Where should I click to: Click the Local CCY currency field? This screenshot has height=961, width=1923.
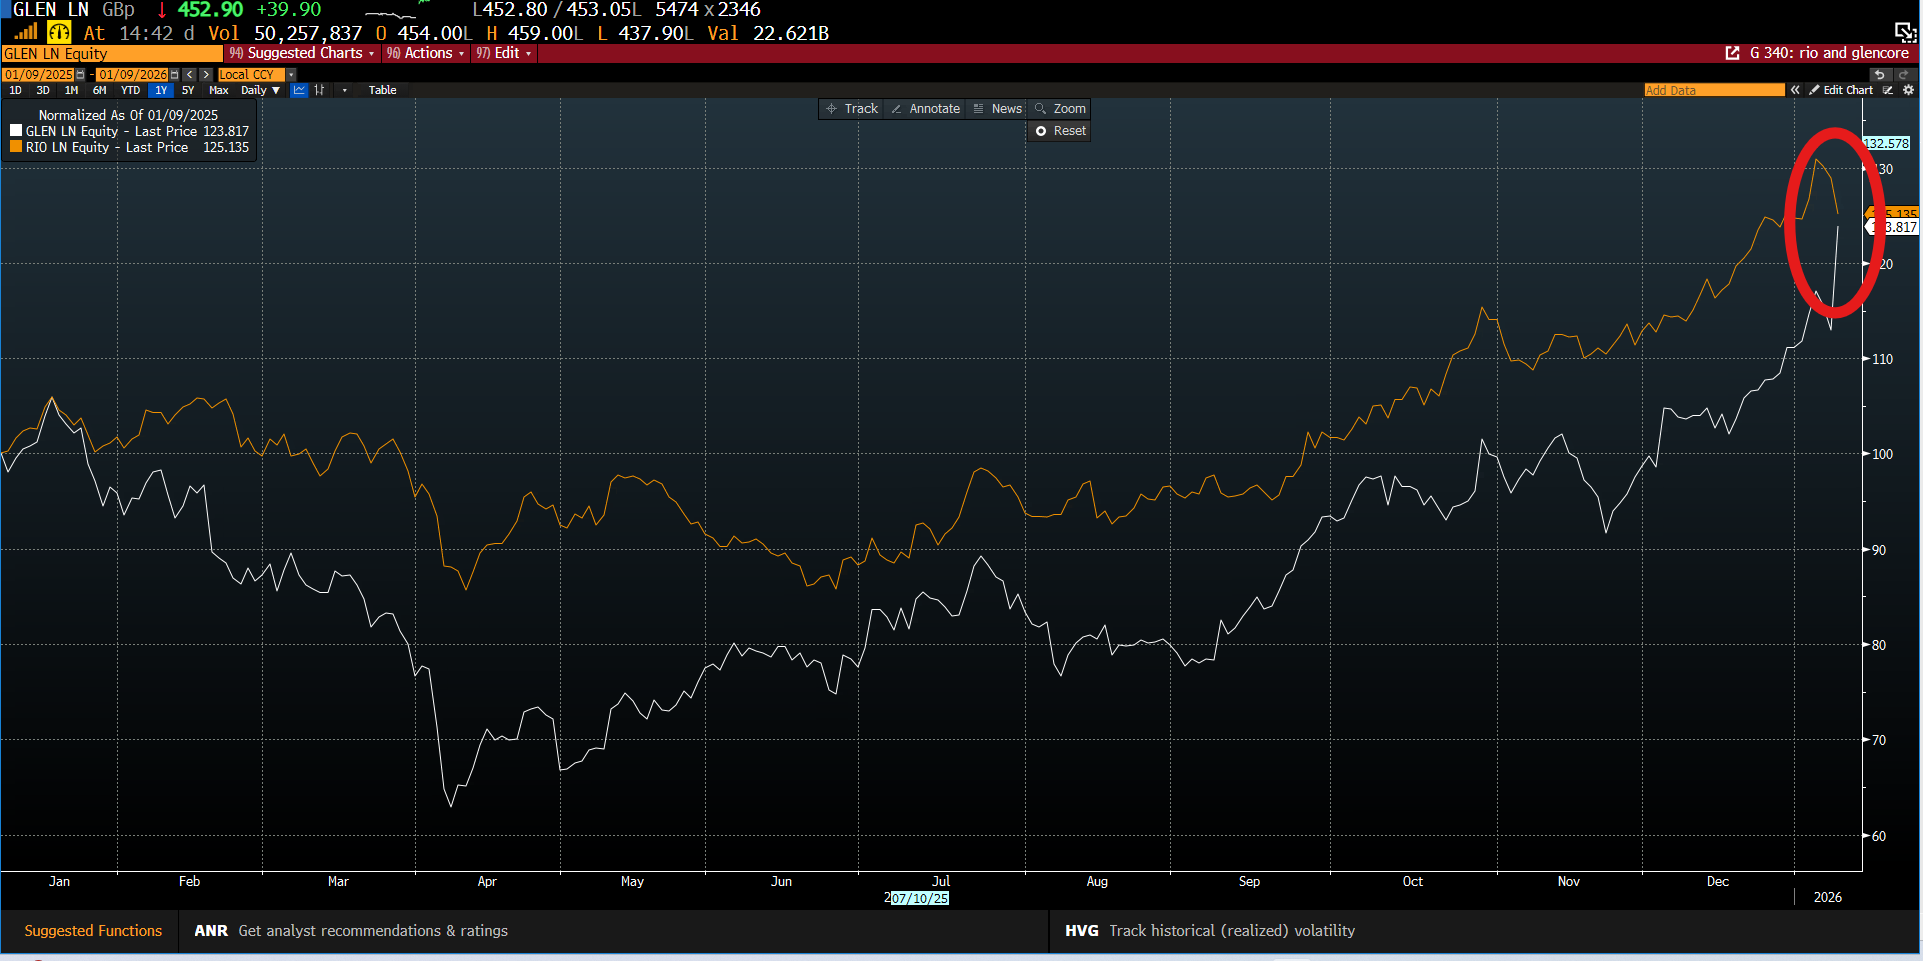(x=251, y=75)
